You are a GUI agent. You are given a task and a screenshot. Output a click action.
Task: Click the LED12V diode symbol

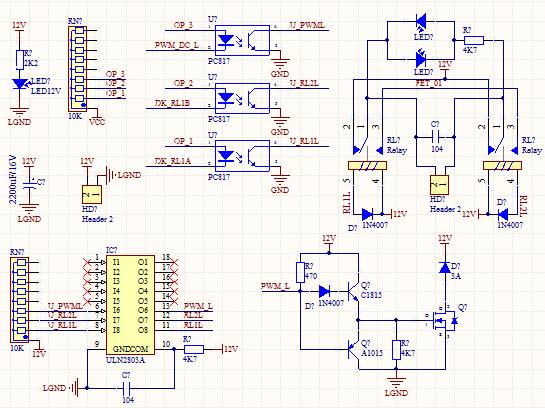click(20, 84)
